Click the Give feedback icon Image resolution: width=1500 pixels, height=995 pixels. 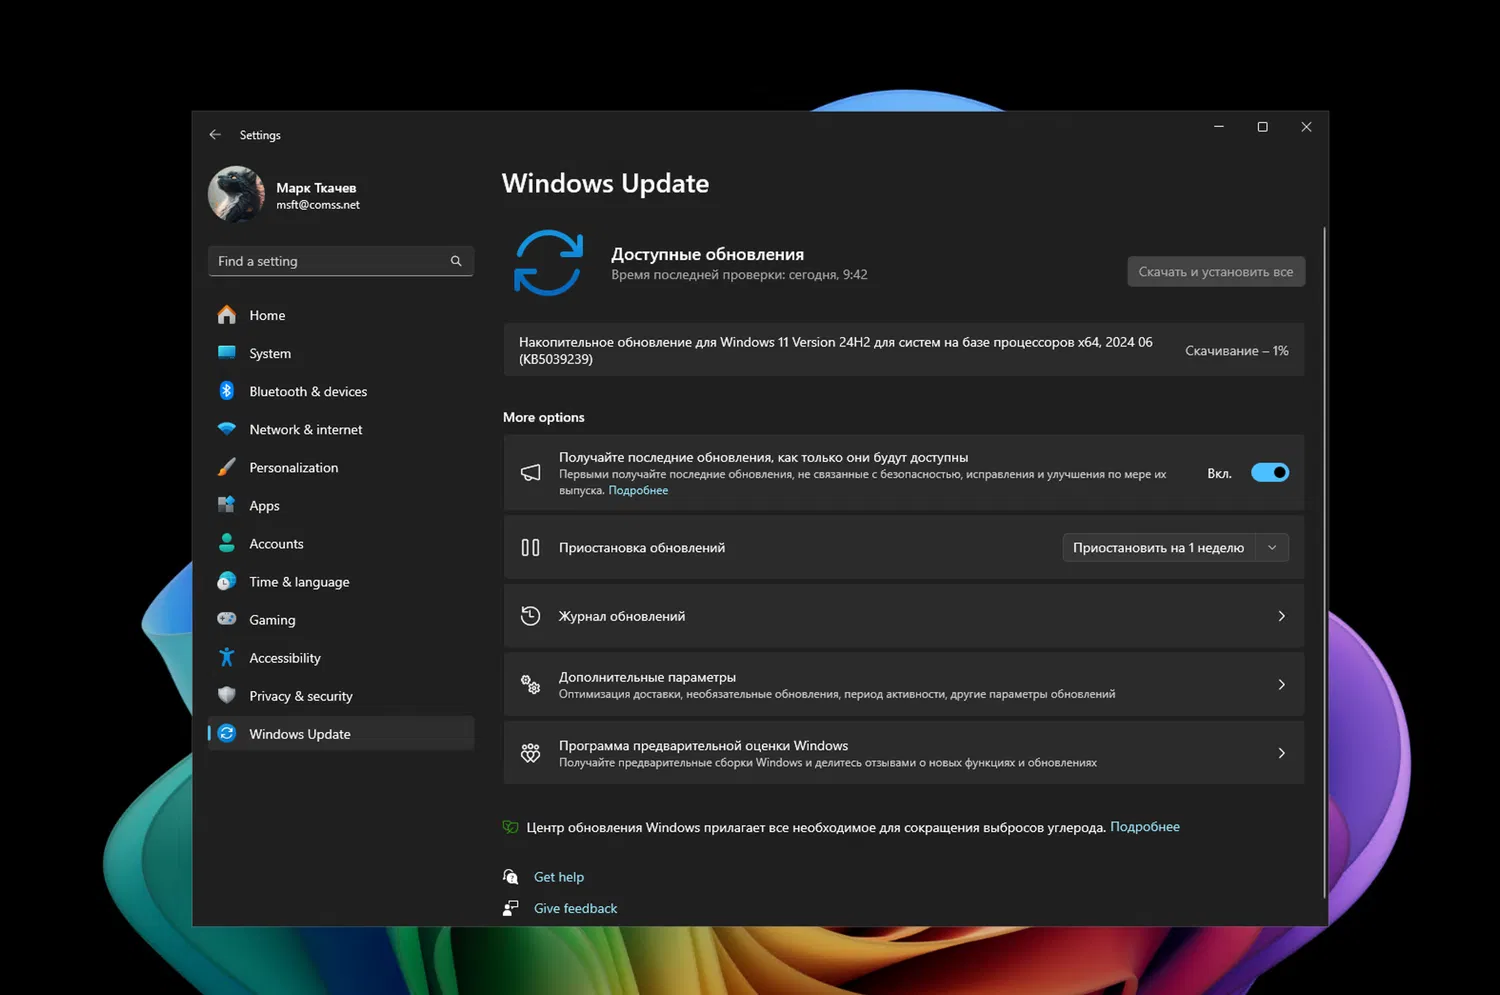point(511,908)
